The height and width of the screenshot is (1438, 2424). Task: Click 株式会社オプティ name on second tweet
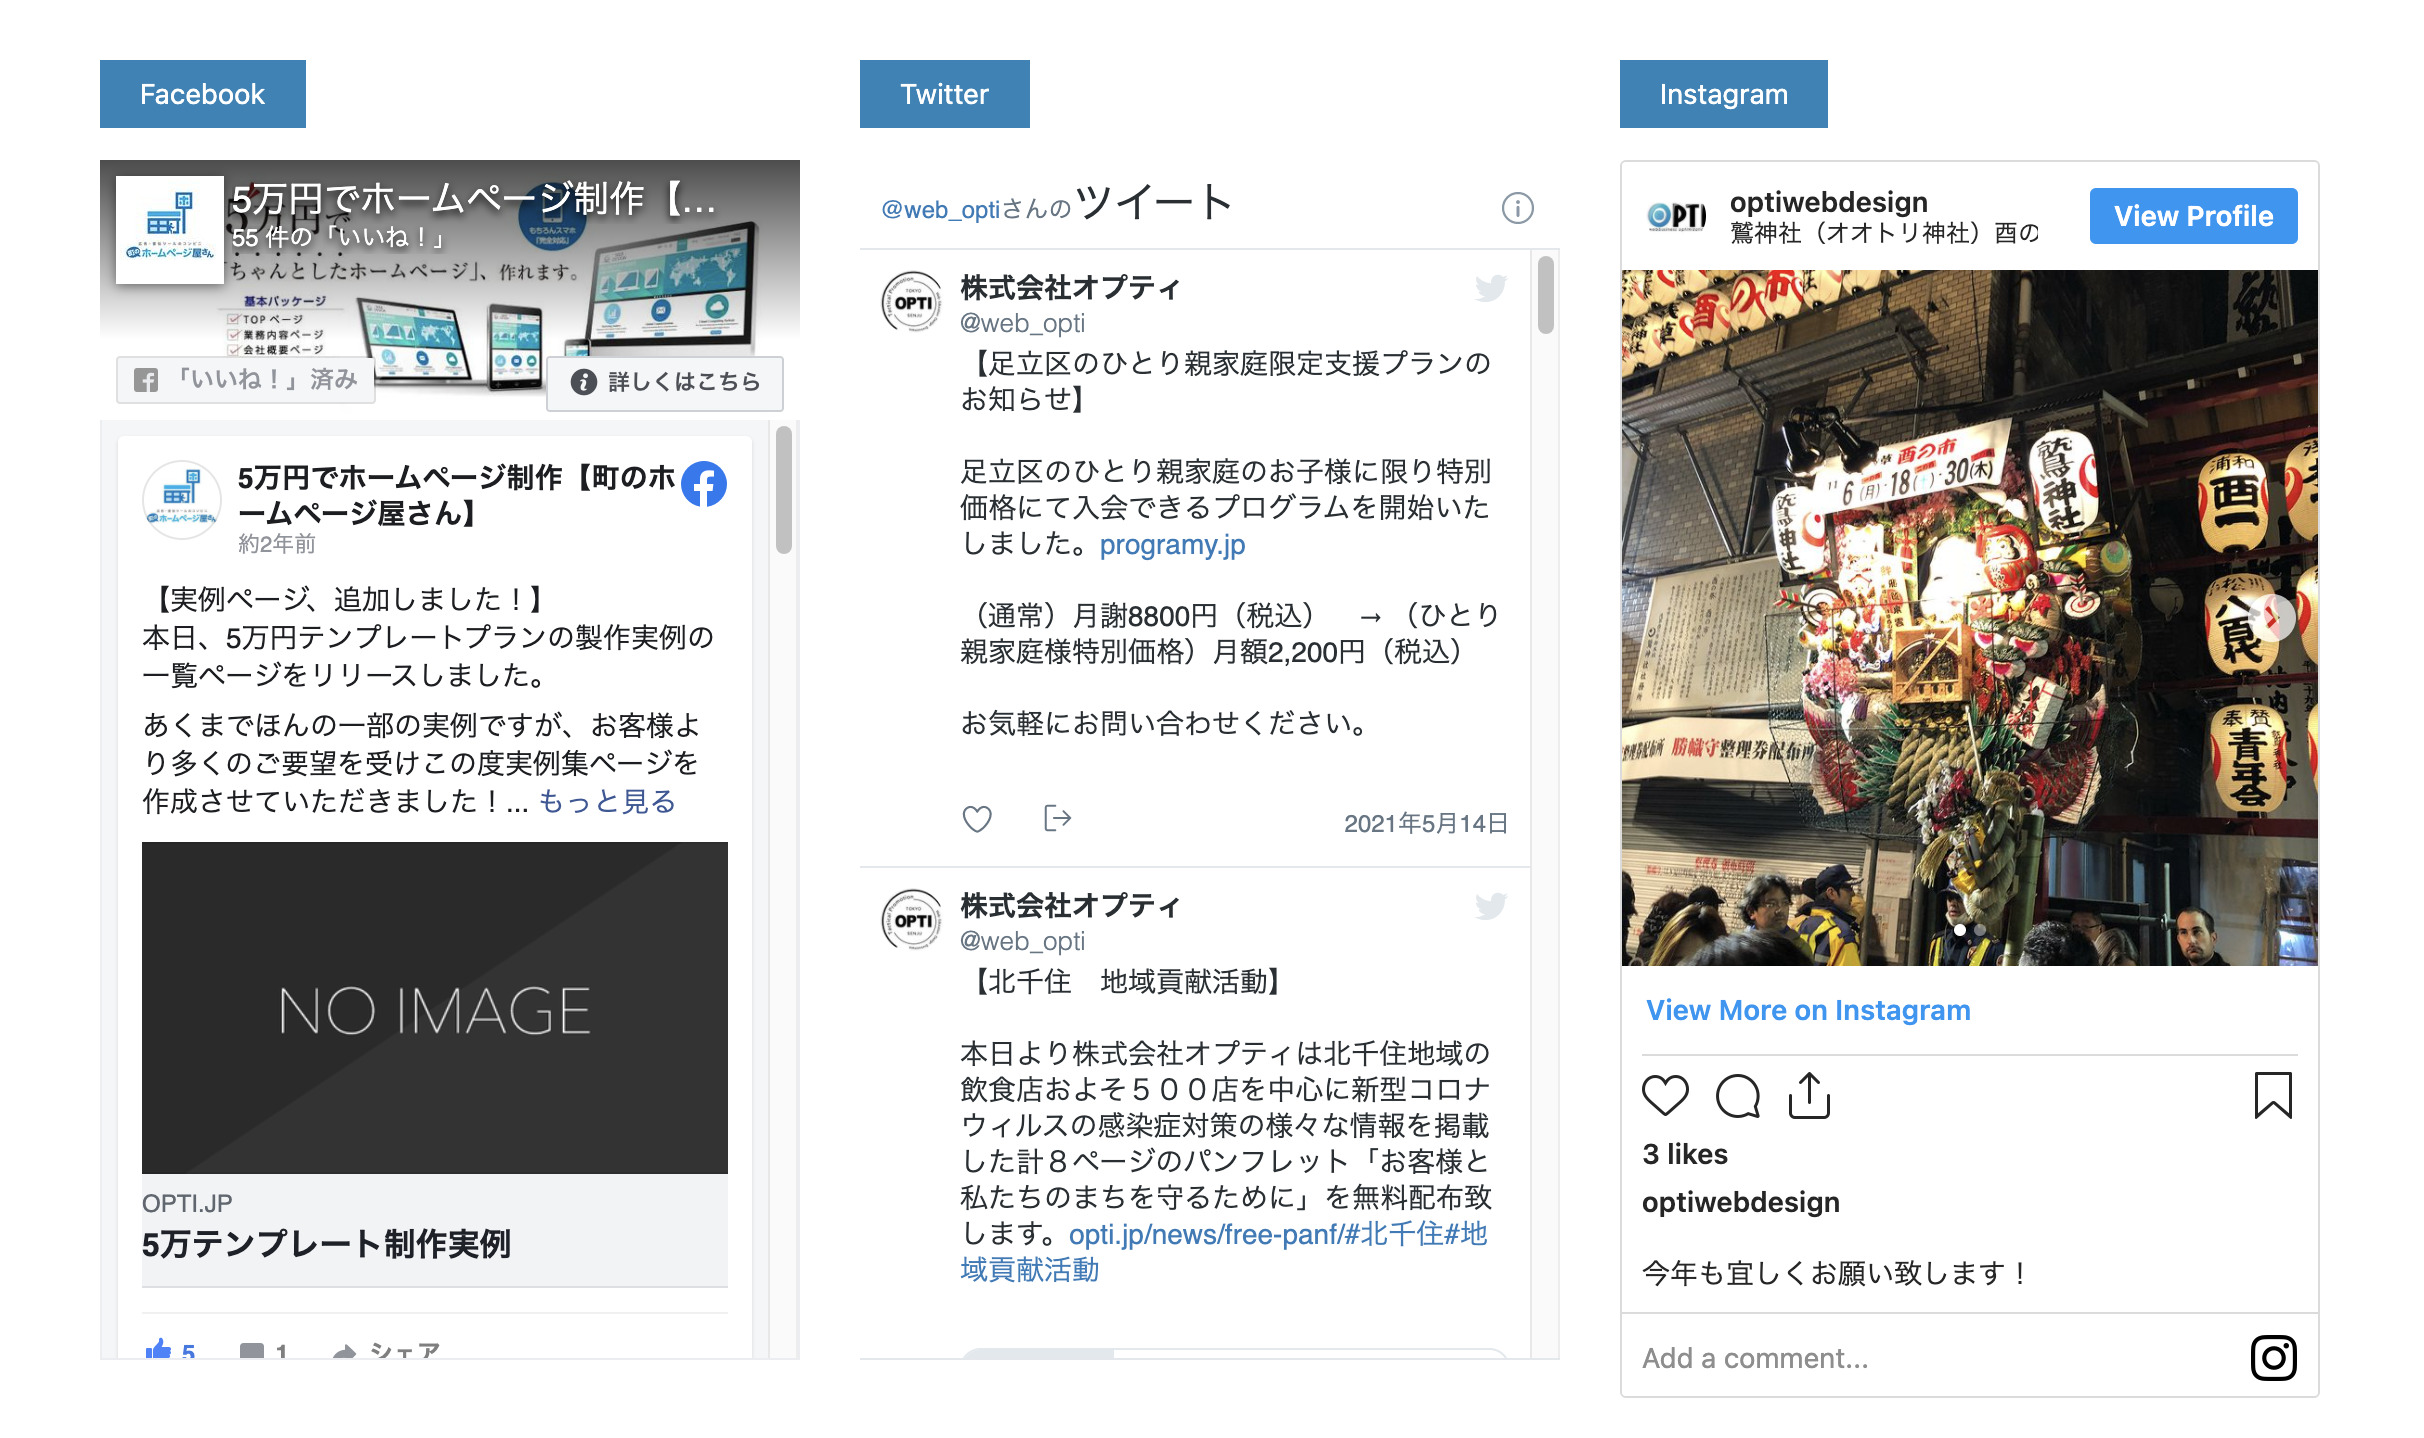pyautogui.click(x=1070, y=906)
